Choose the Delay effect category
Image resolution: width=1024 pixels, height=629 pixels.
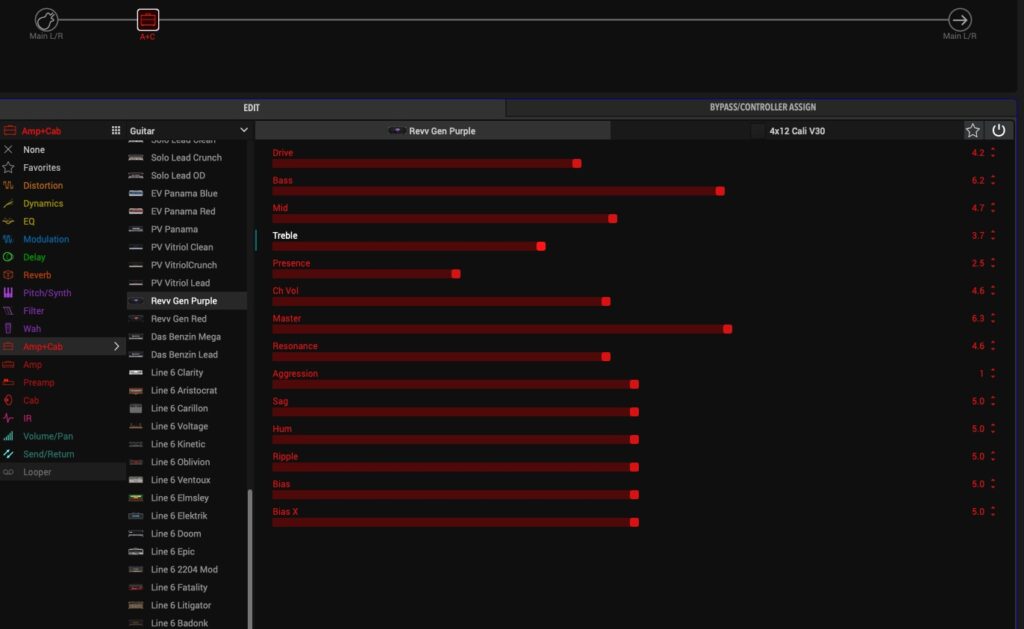(35, 257)
